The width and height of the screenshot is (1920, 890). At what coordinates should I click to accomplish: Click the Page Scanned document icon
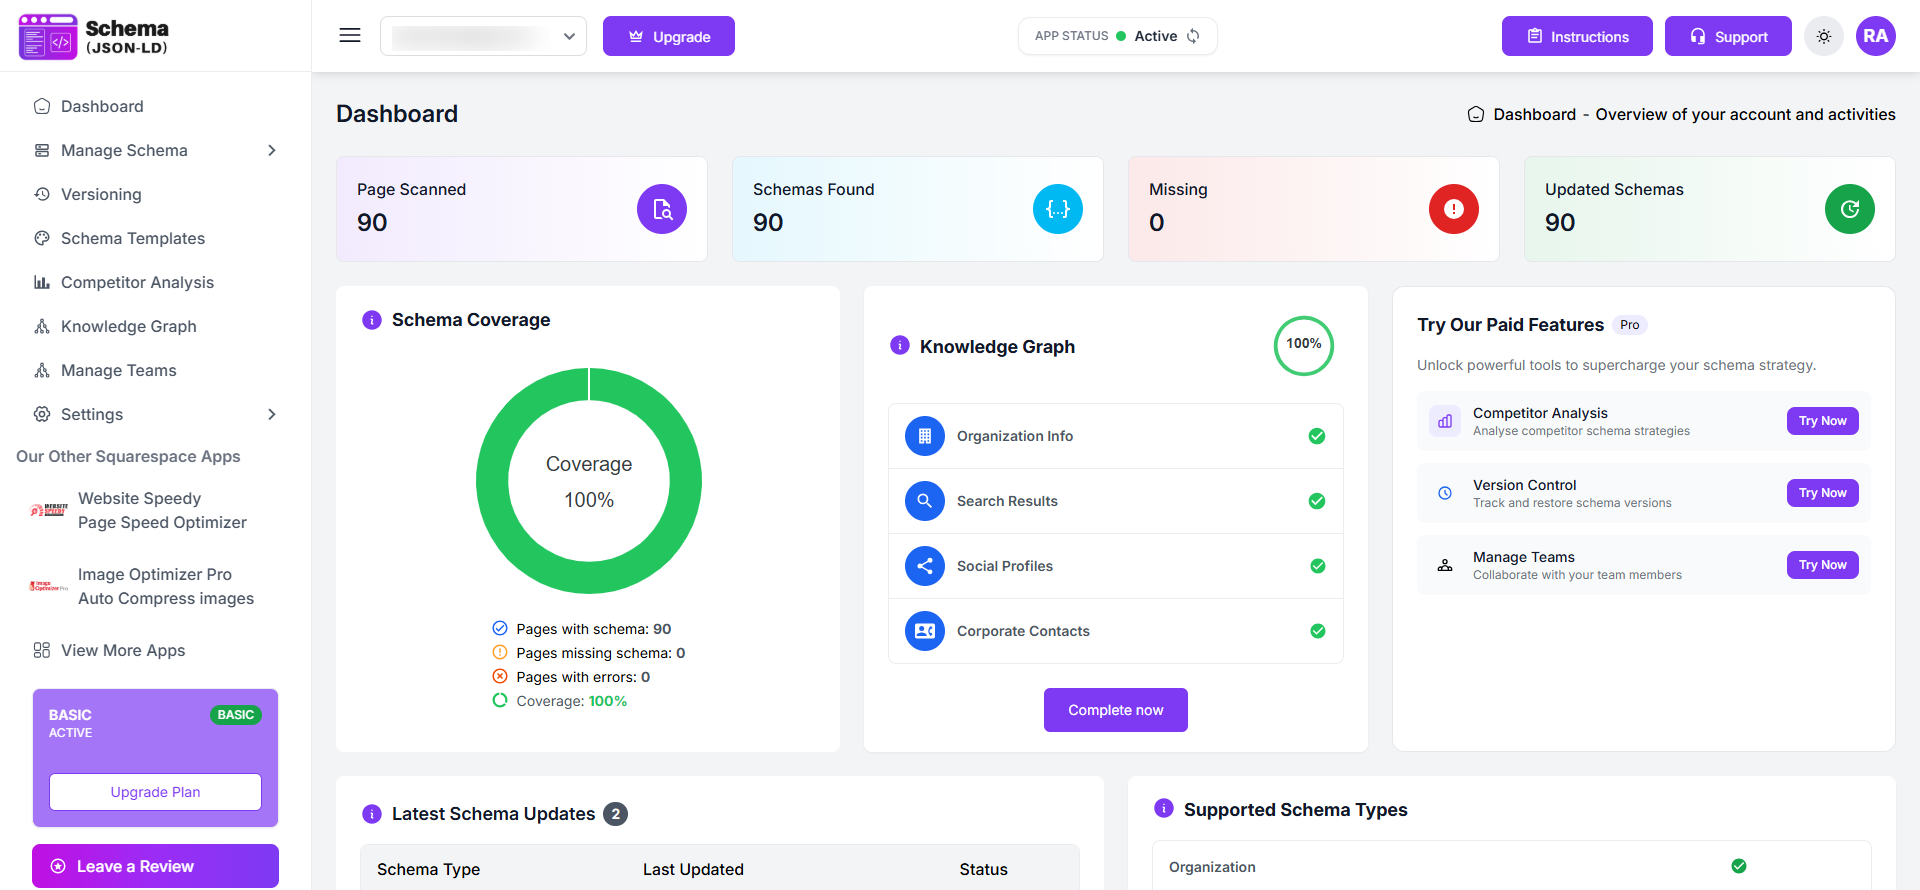click(662, 209)
